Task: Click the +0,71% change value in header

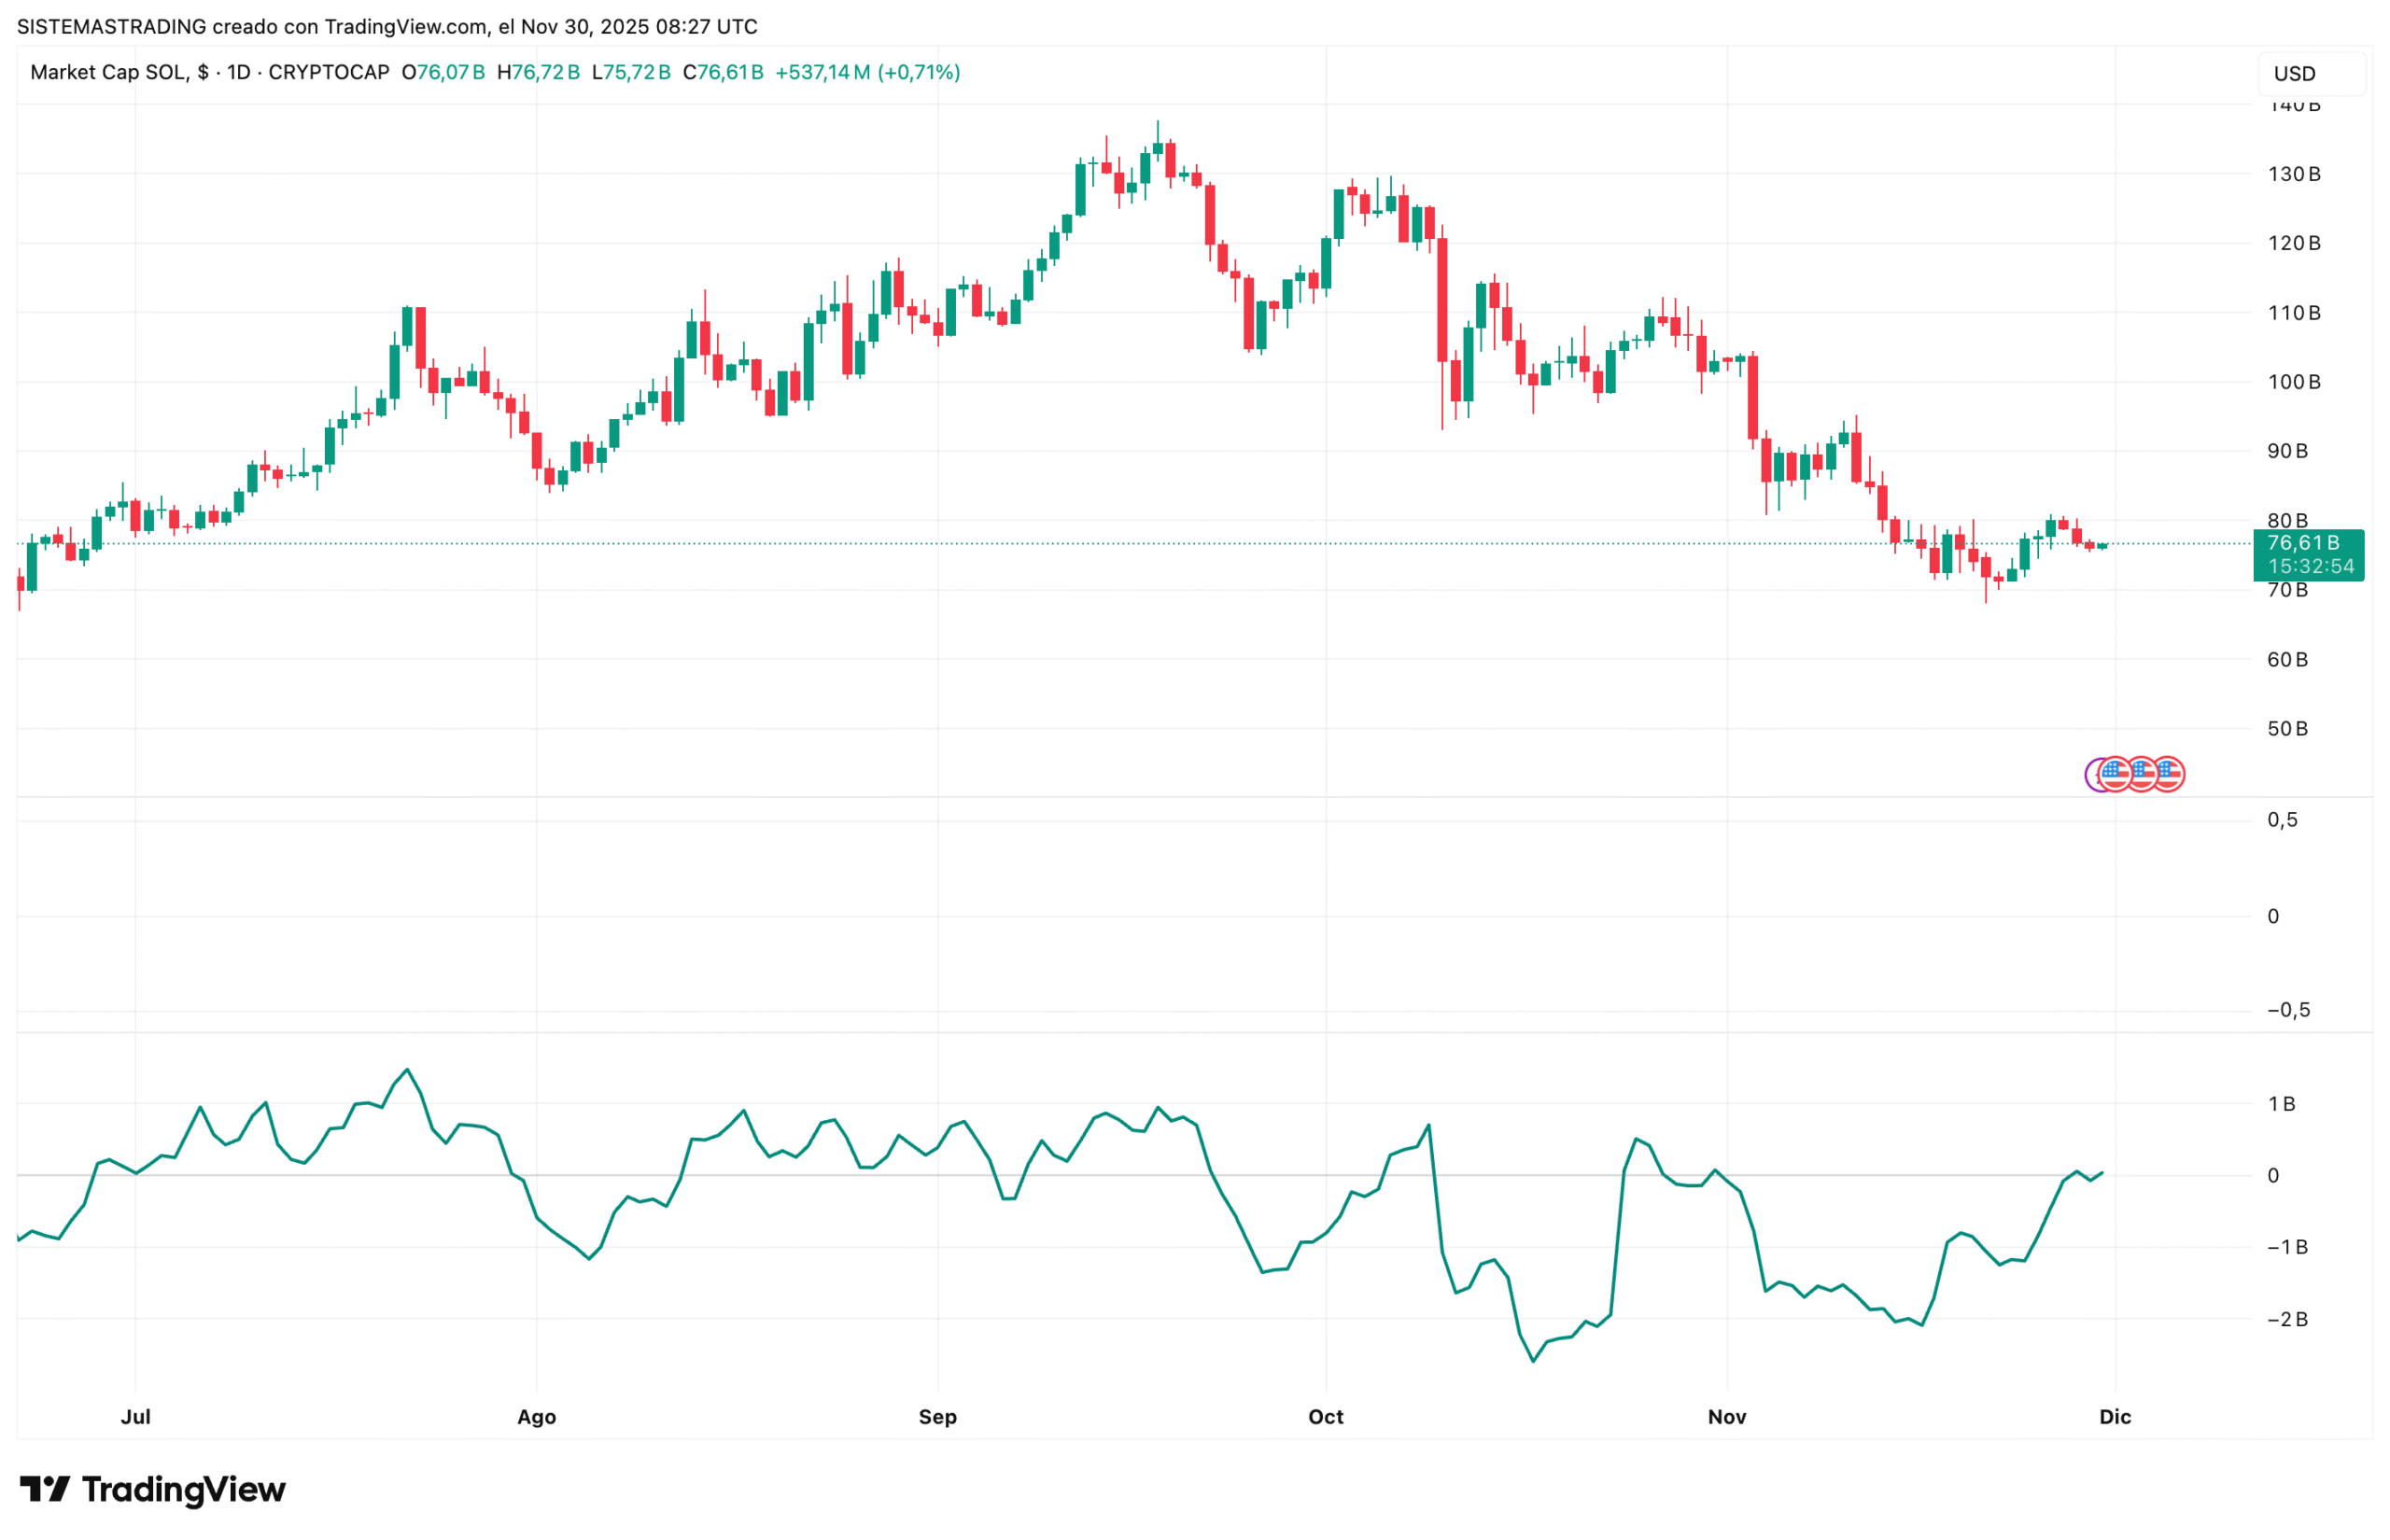Action: (x=918, y=72)
